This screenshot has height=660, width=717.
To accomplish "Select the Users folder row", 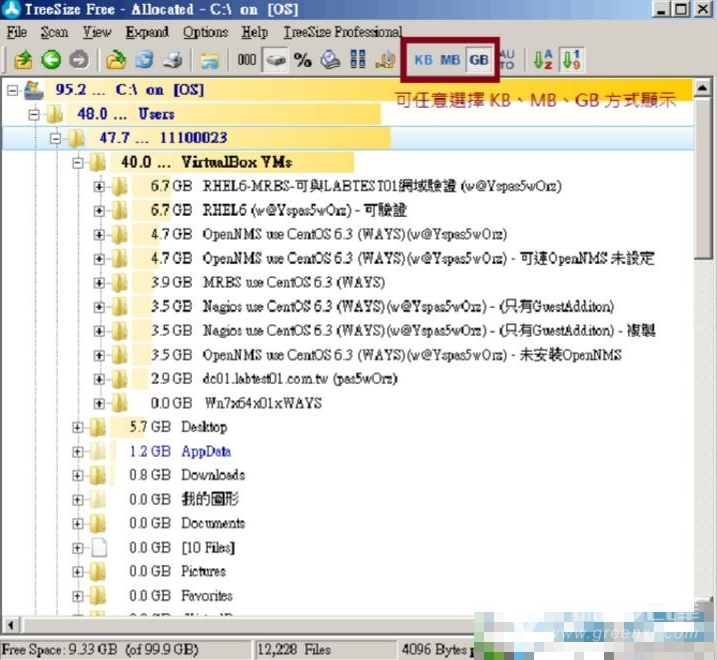I will 348,114.
